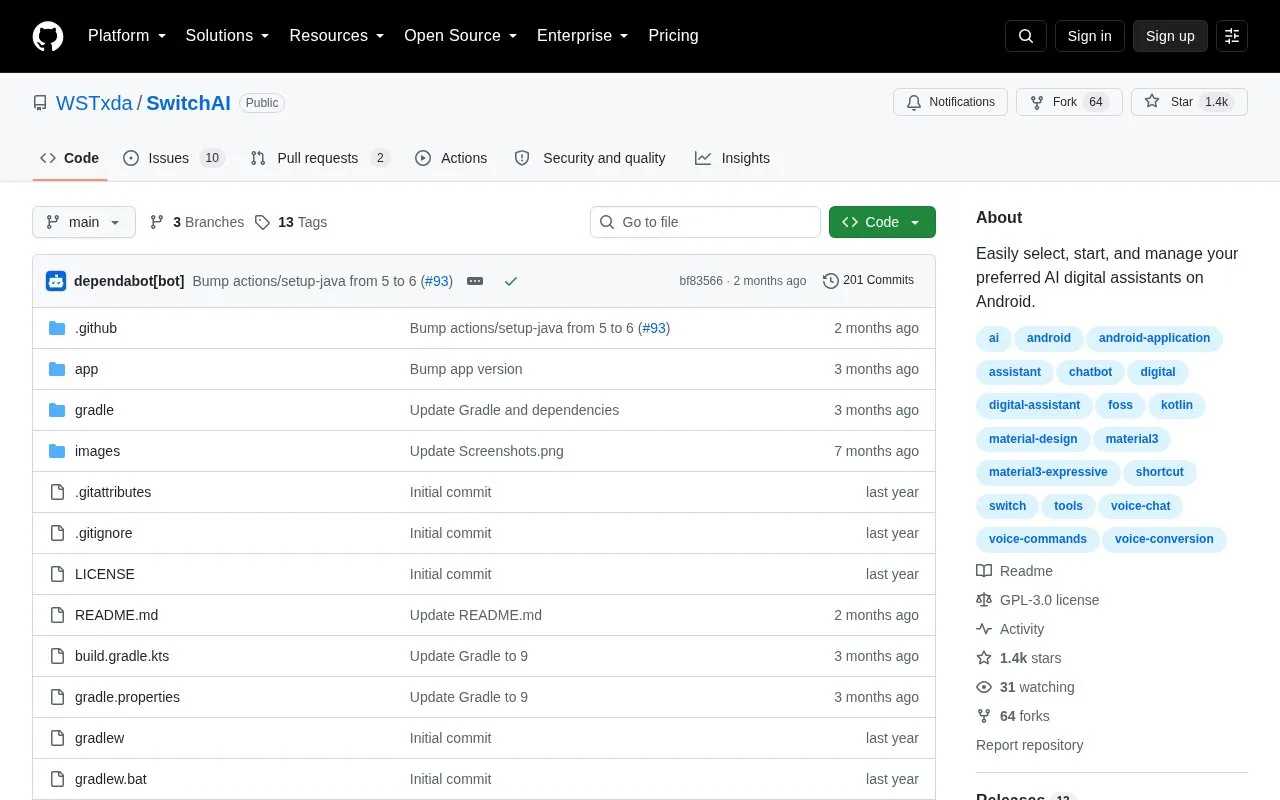Click the tag icon beside 13 Tags
Viewport: 1280px width, 800px height.
262,222
